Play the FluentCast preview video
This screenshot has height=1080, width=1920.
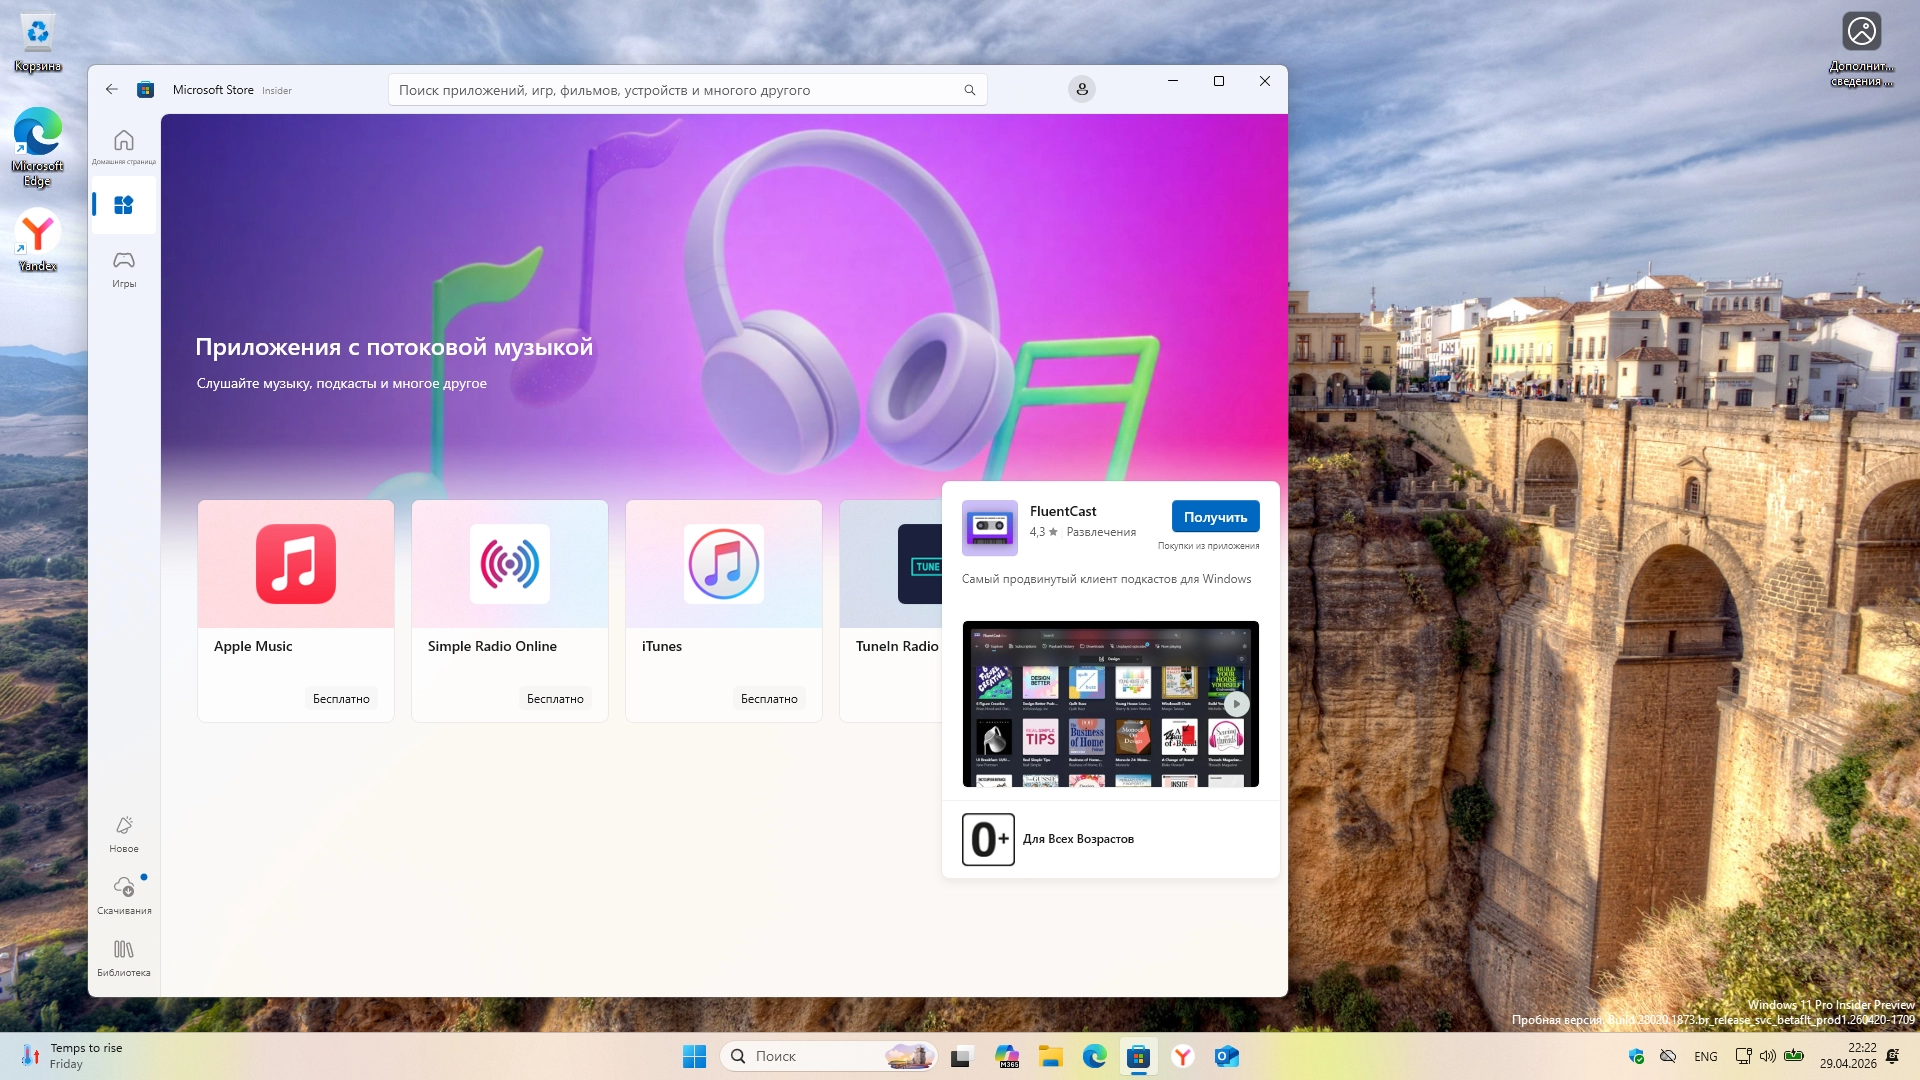[1236, 704]
